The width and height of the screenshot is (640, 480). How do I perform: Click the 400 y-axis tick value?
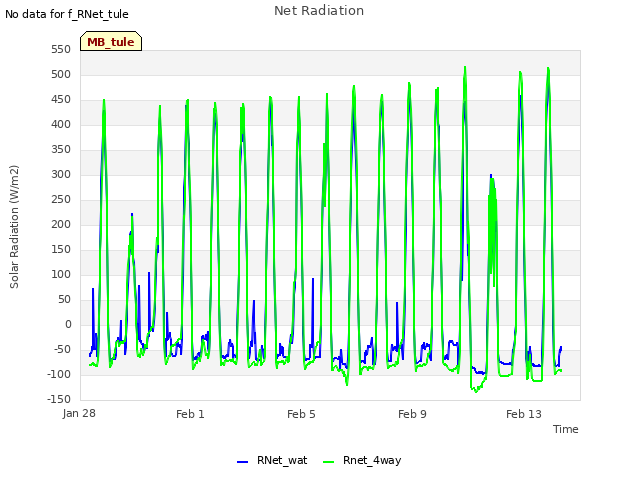pyautogui.click(x=61, y=124)
